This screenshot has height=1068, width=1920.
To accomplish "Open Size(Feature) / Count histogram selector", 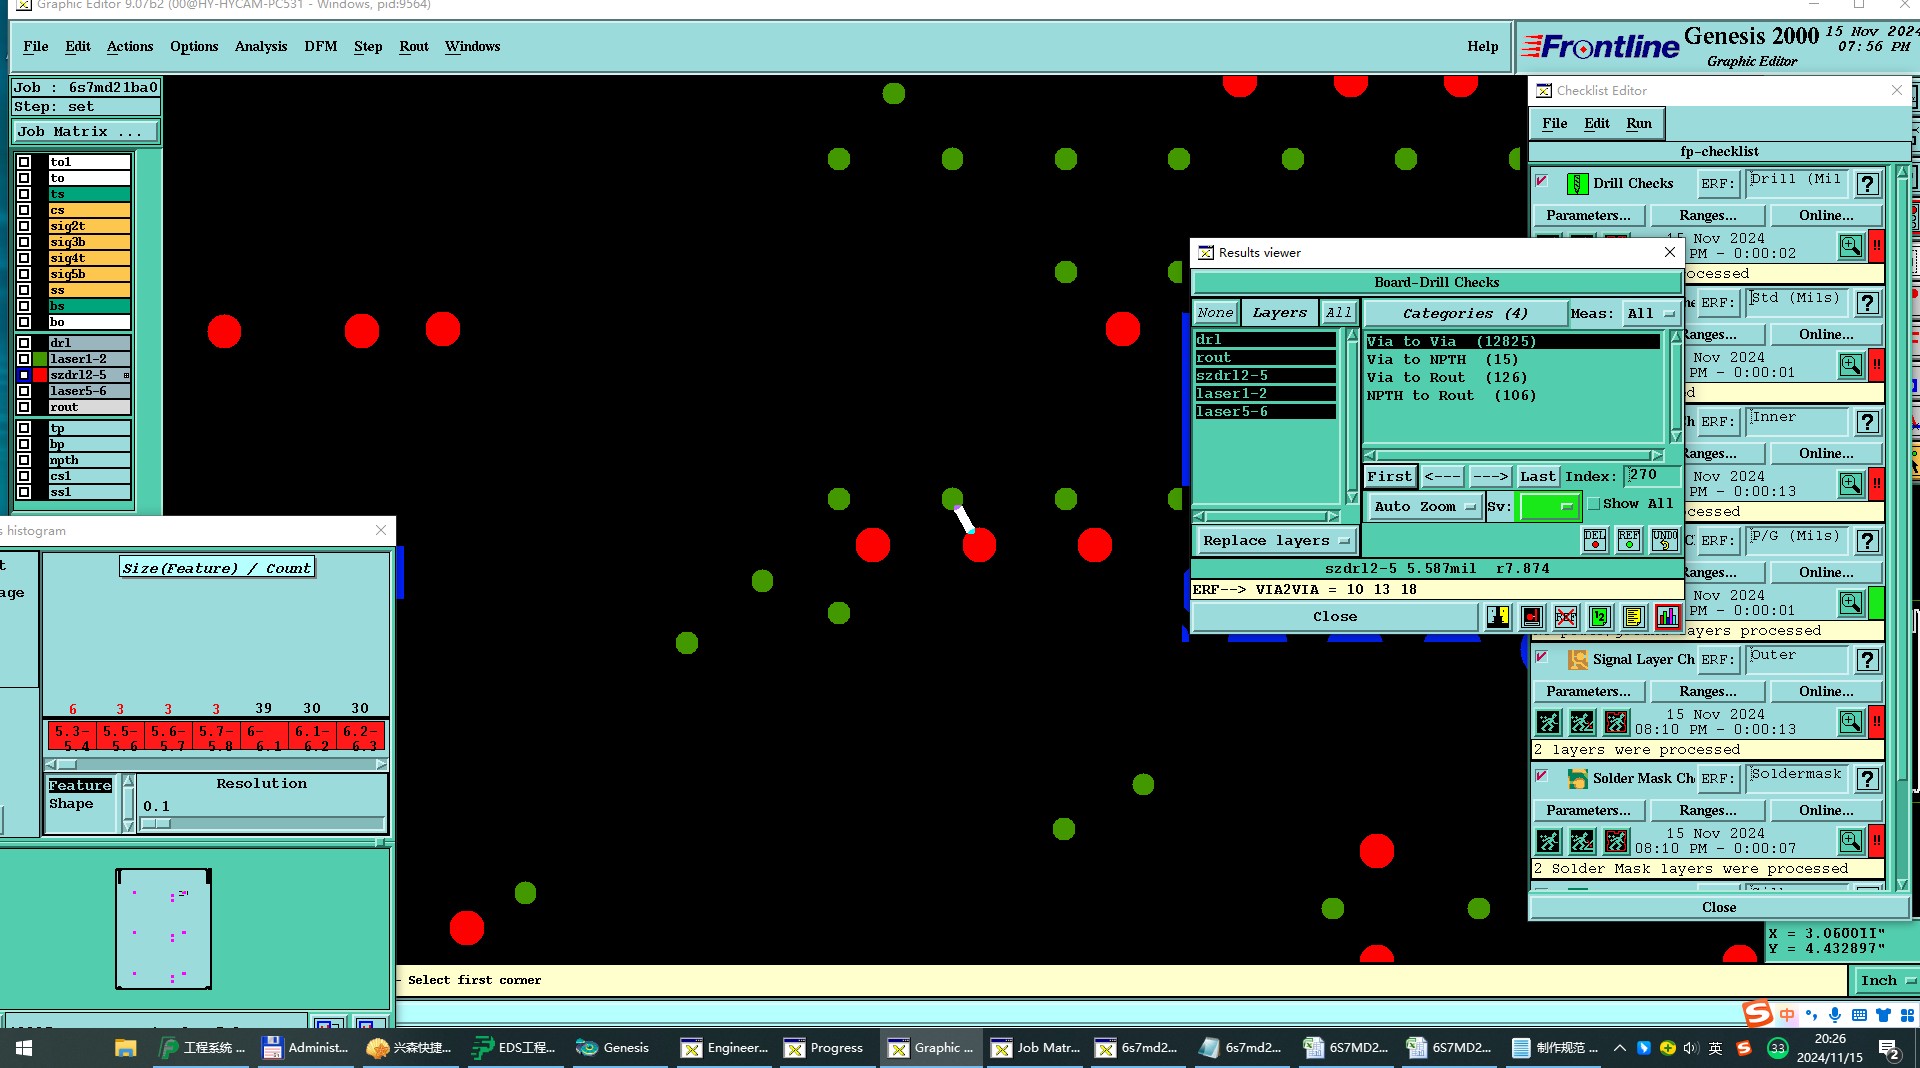I will click(x=217, y=568).
